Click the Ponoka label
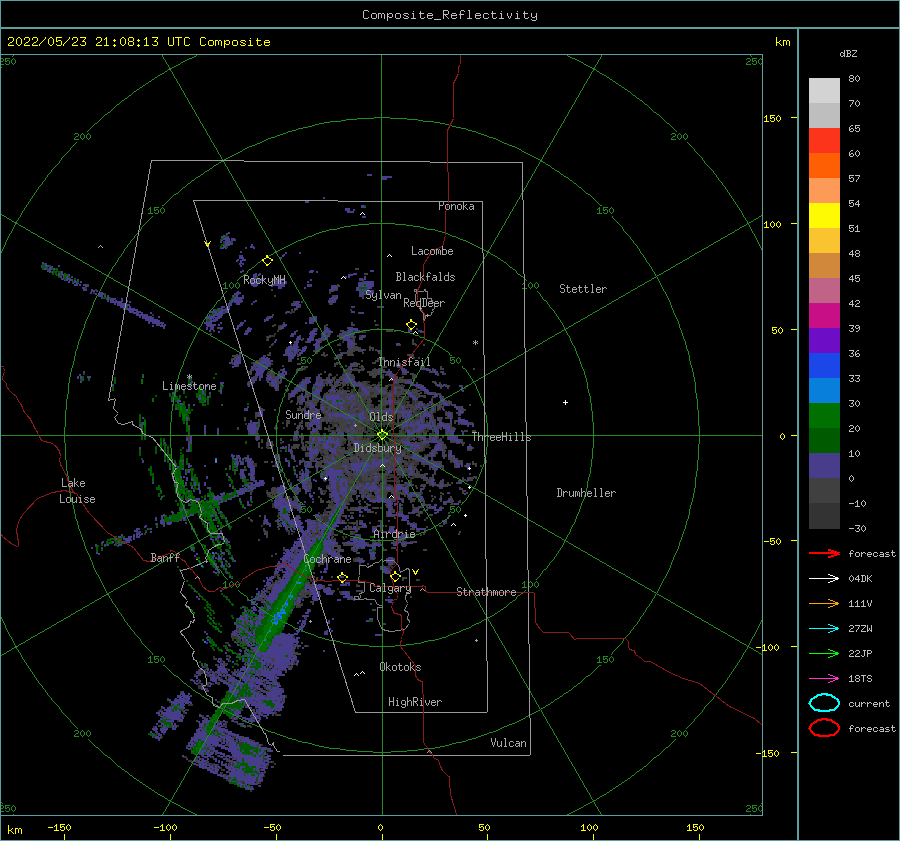900x841 pixels. click(456, 206)
